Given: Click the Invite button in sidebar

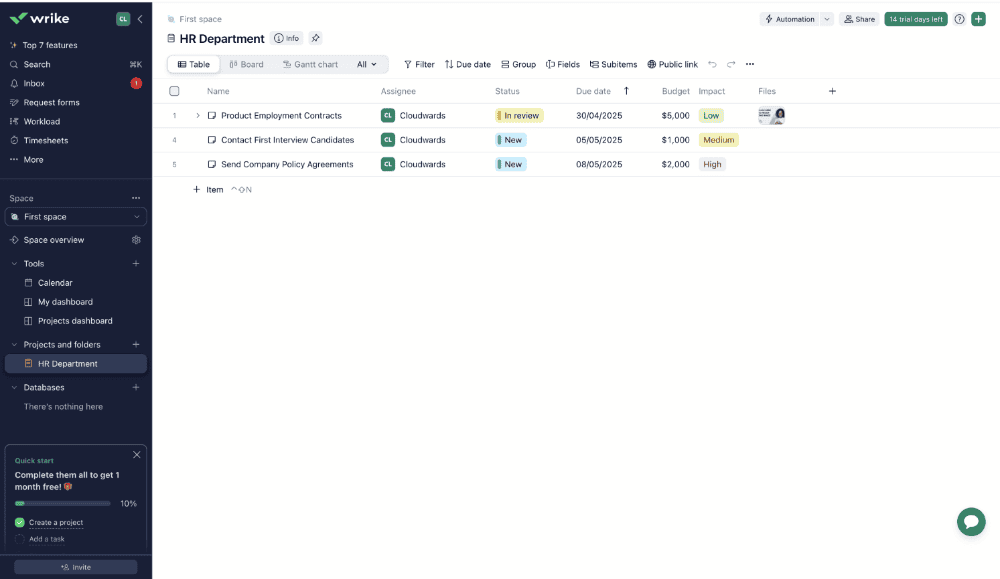Looking at the screenshot, I should [x=76, y=567].
